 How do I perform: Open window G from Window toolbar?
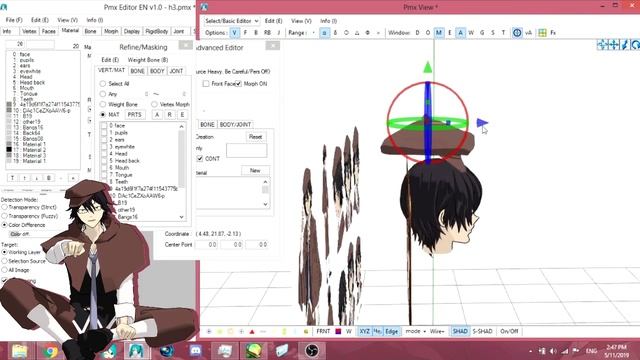click(x=482, y=33)
